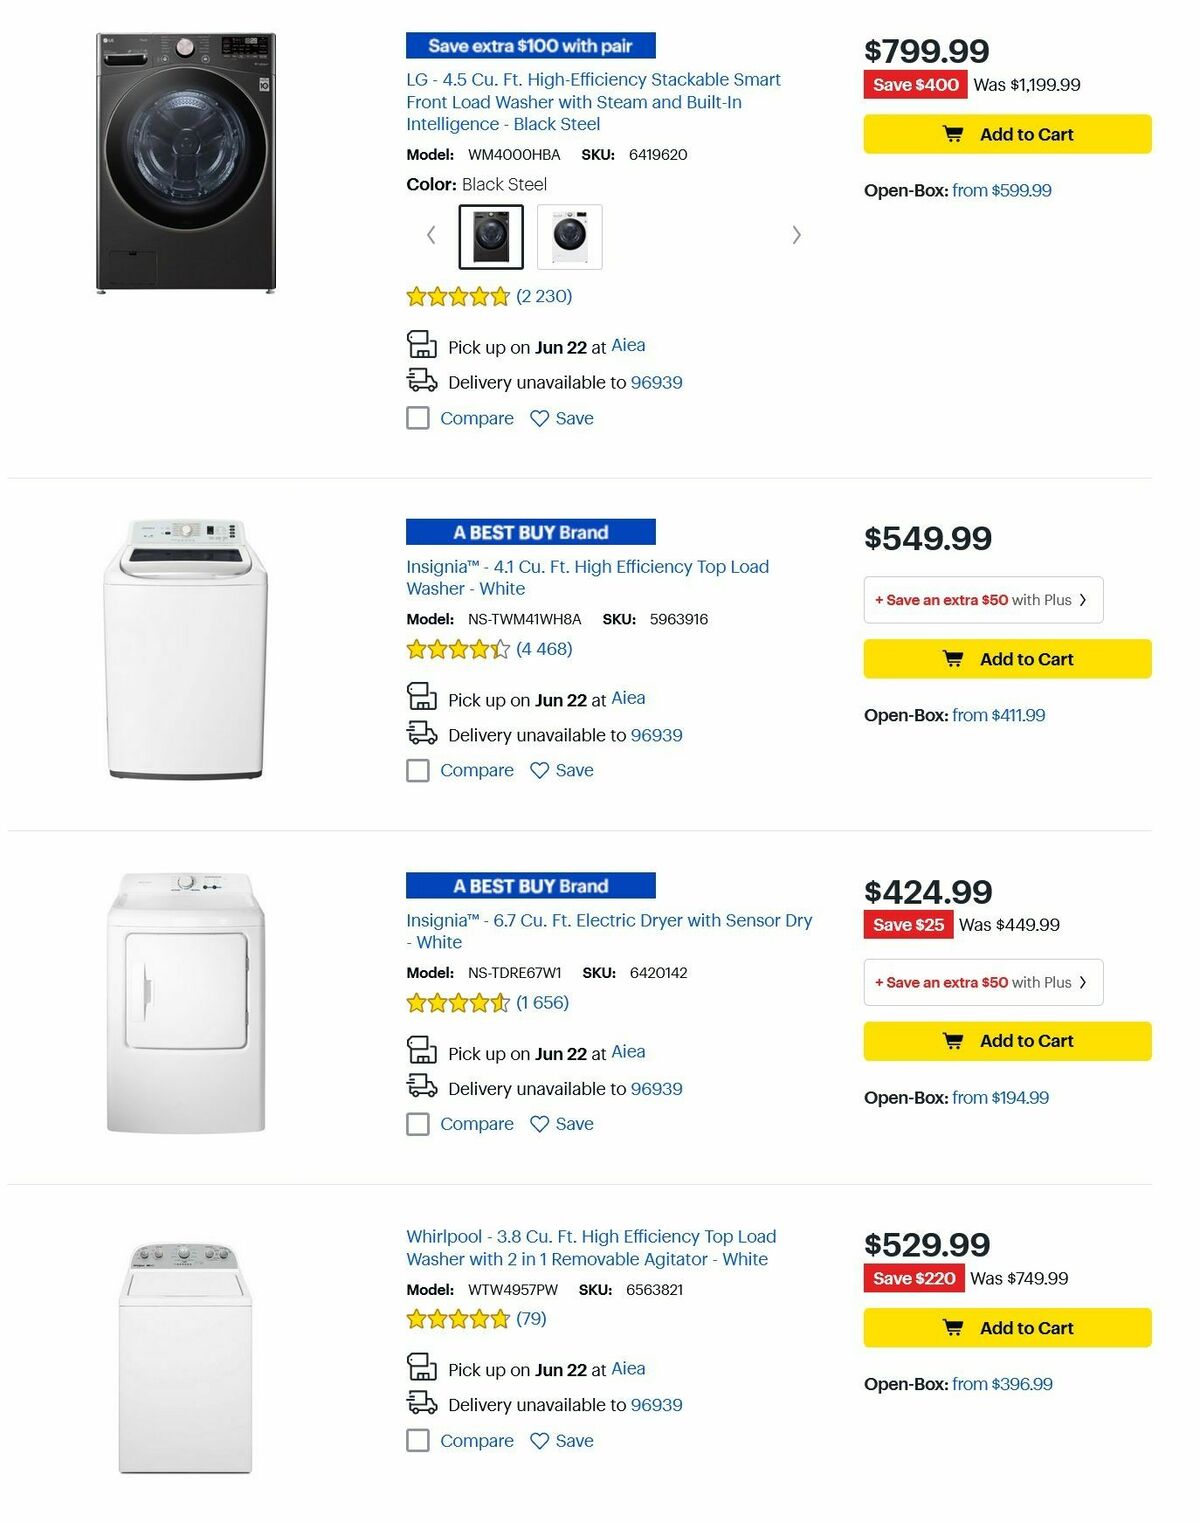The image size is (1200, 1522).
Task: Save the Whirlpool washer using heart icon
Action: click(x=539, y=1440)
